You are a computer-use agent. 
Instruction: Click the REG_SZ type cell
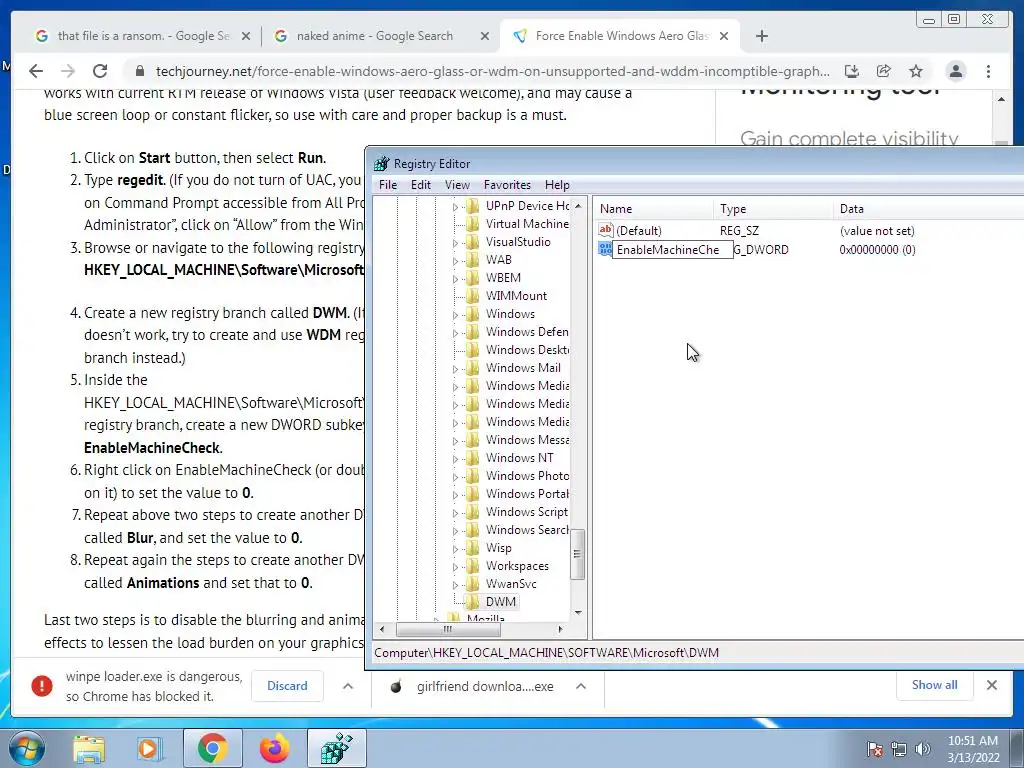point(739,231)
